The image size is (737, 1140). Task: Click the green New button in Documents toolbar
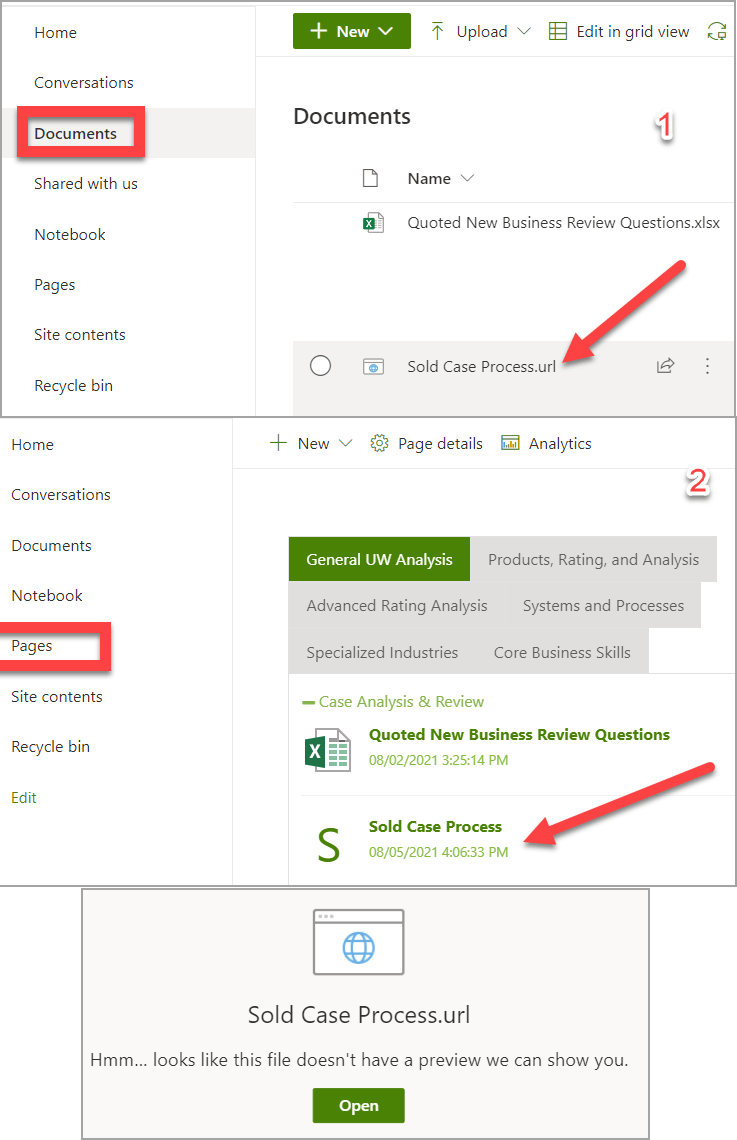(x=352, y=31)
